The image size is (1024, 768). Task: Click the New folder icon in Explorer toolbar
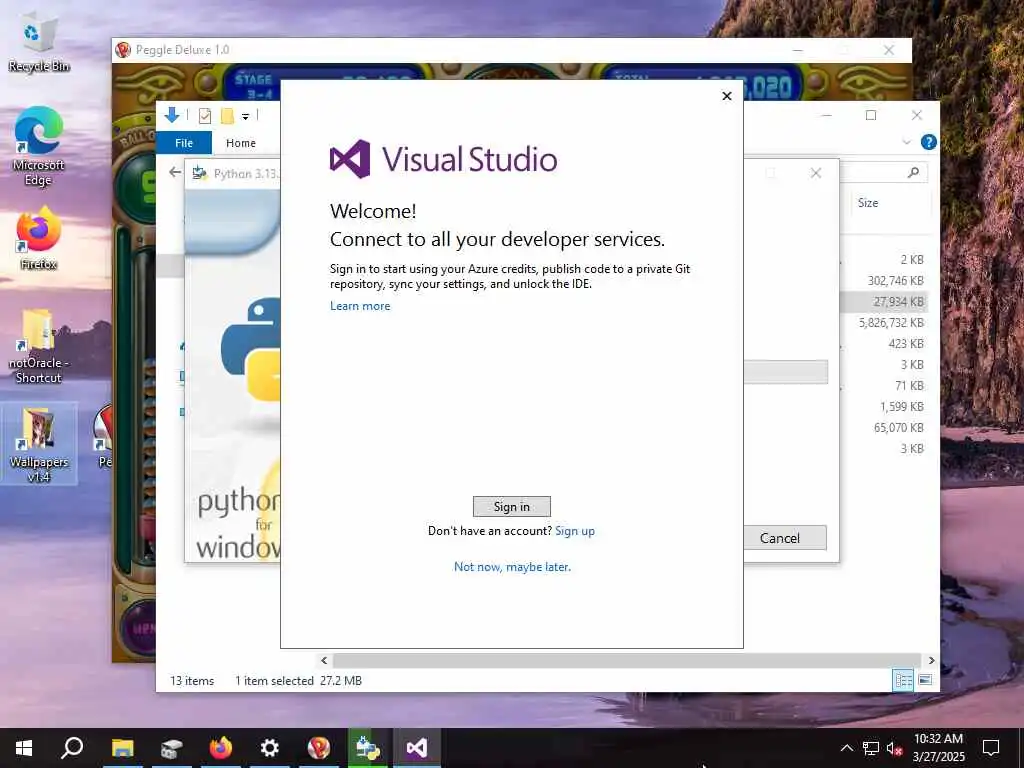(x=227, y=116)
